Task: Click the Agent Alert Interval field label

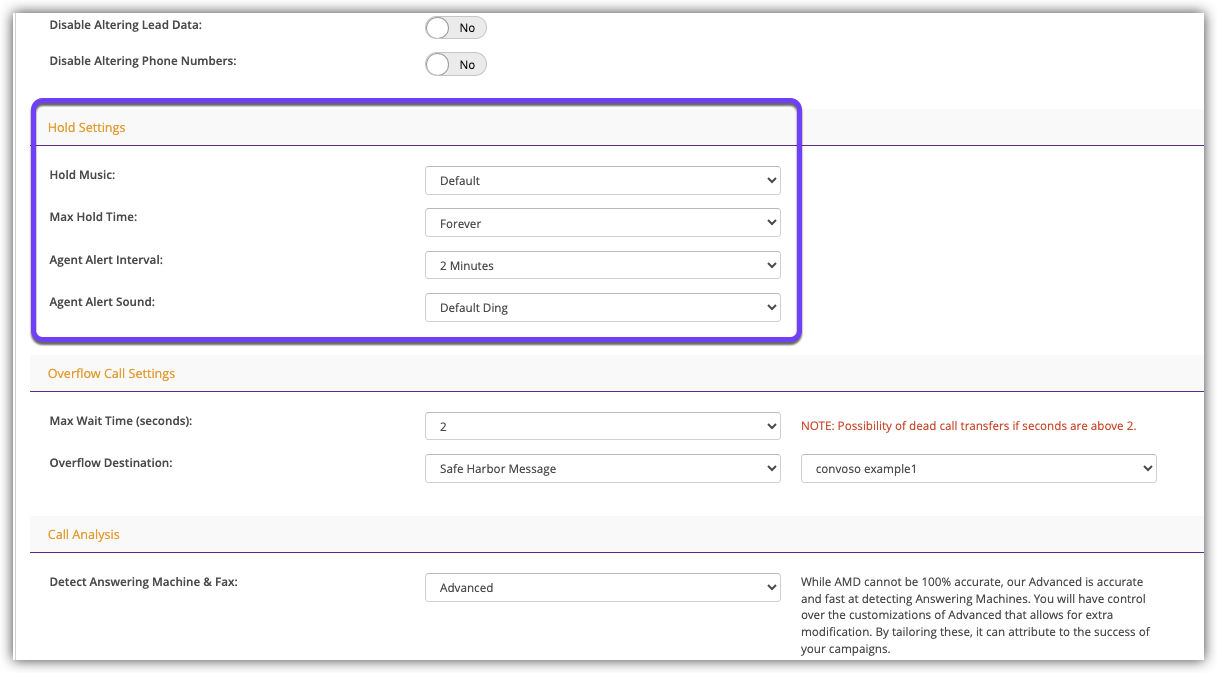Action: (106, 259)
